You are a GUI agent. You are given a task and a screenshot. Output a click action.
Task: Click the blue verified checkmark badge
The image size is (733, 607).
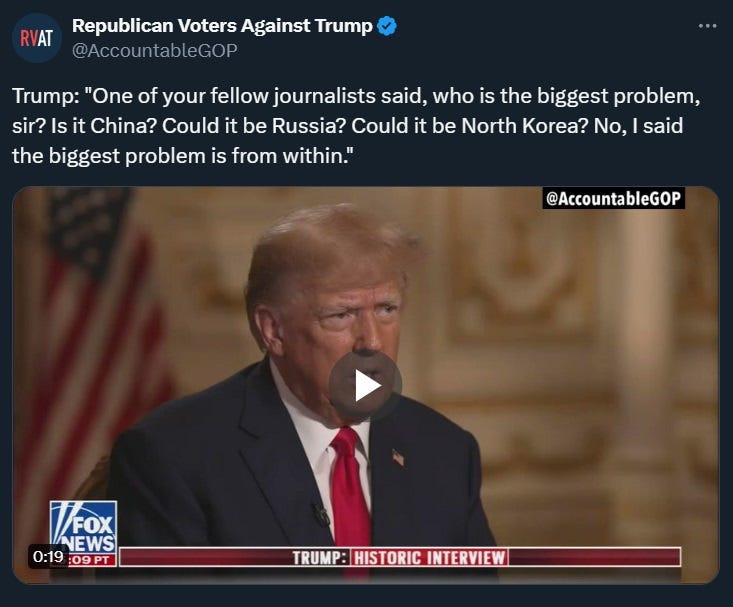(x=387, y=26)
